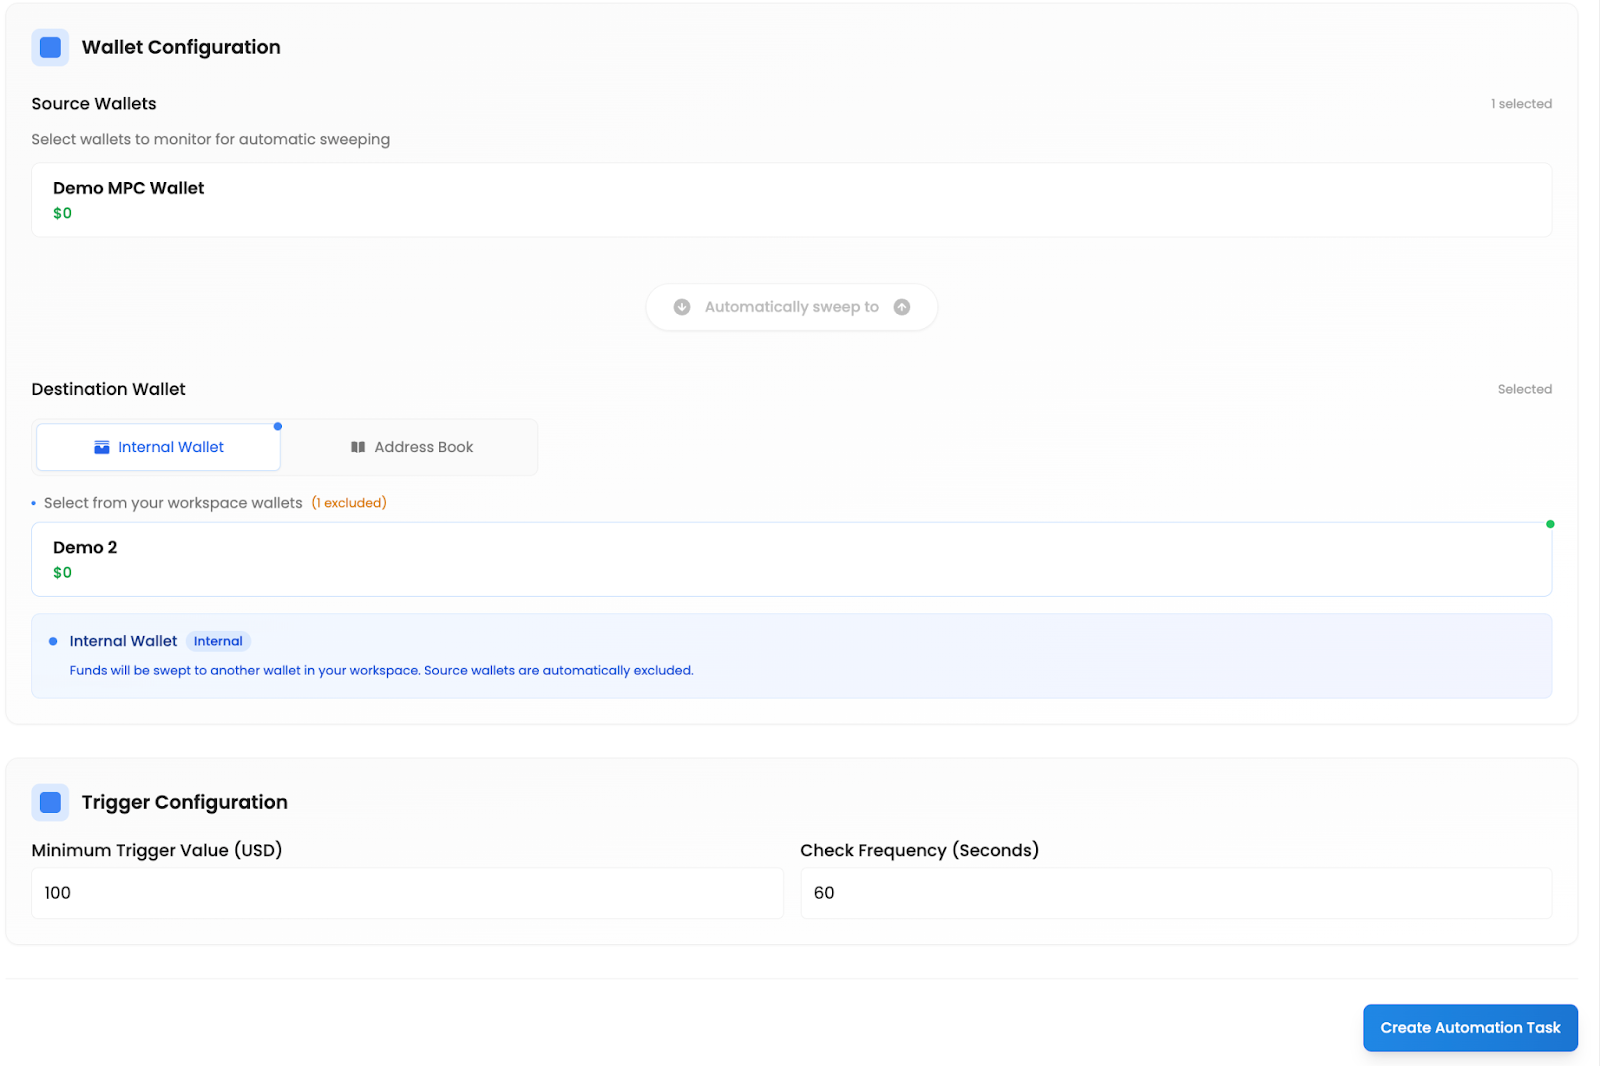Switch to the Internal Wallet tab
Image resolution: width=1600 pixels, height=1066 pixels.
tap(157, 447)
